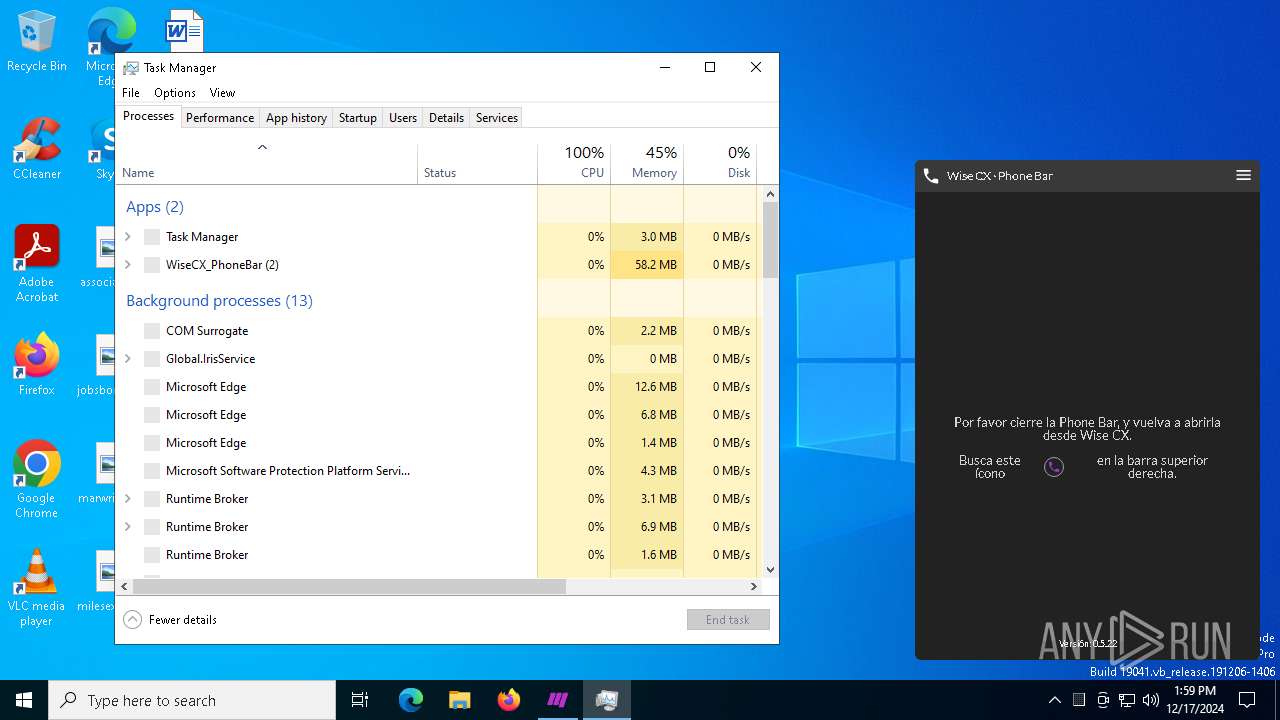Switch to the Services tab
The height and width of the screenshot is (720, 1280).
(x=497, y=117)
